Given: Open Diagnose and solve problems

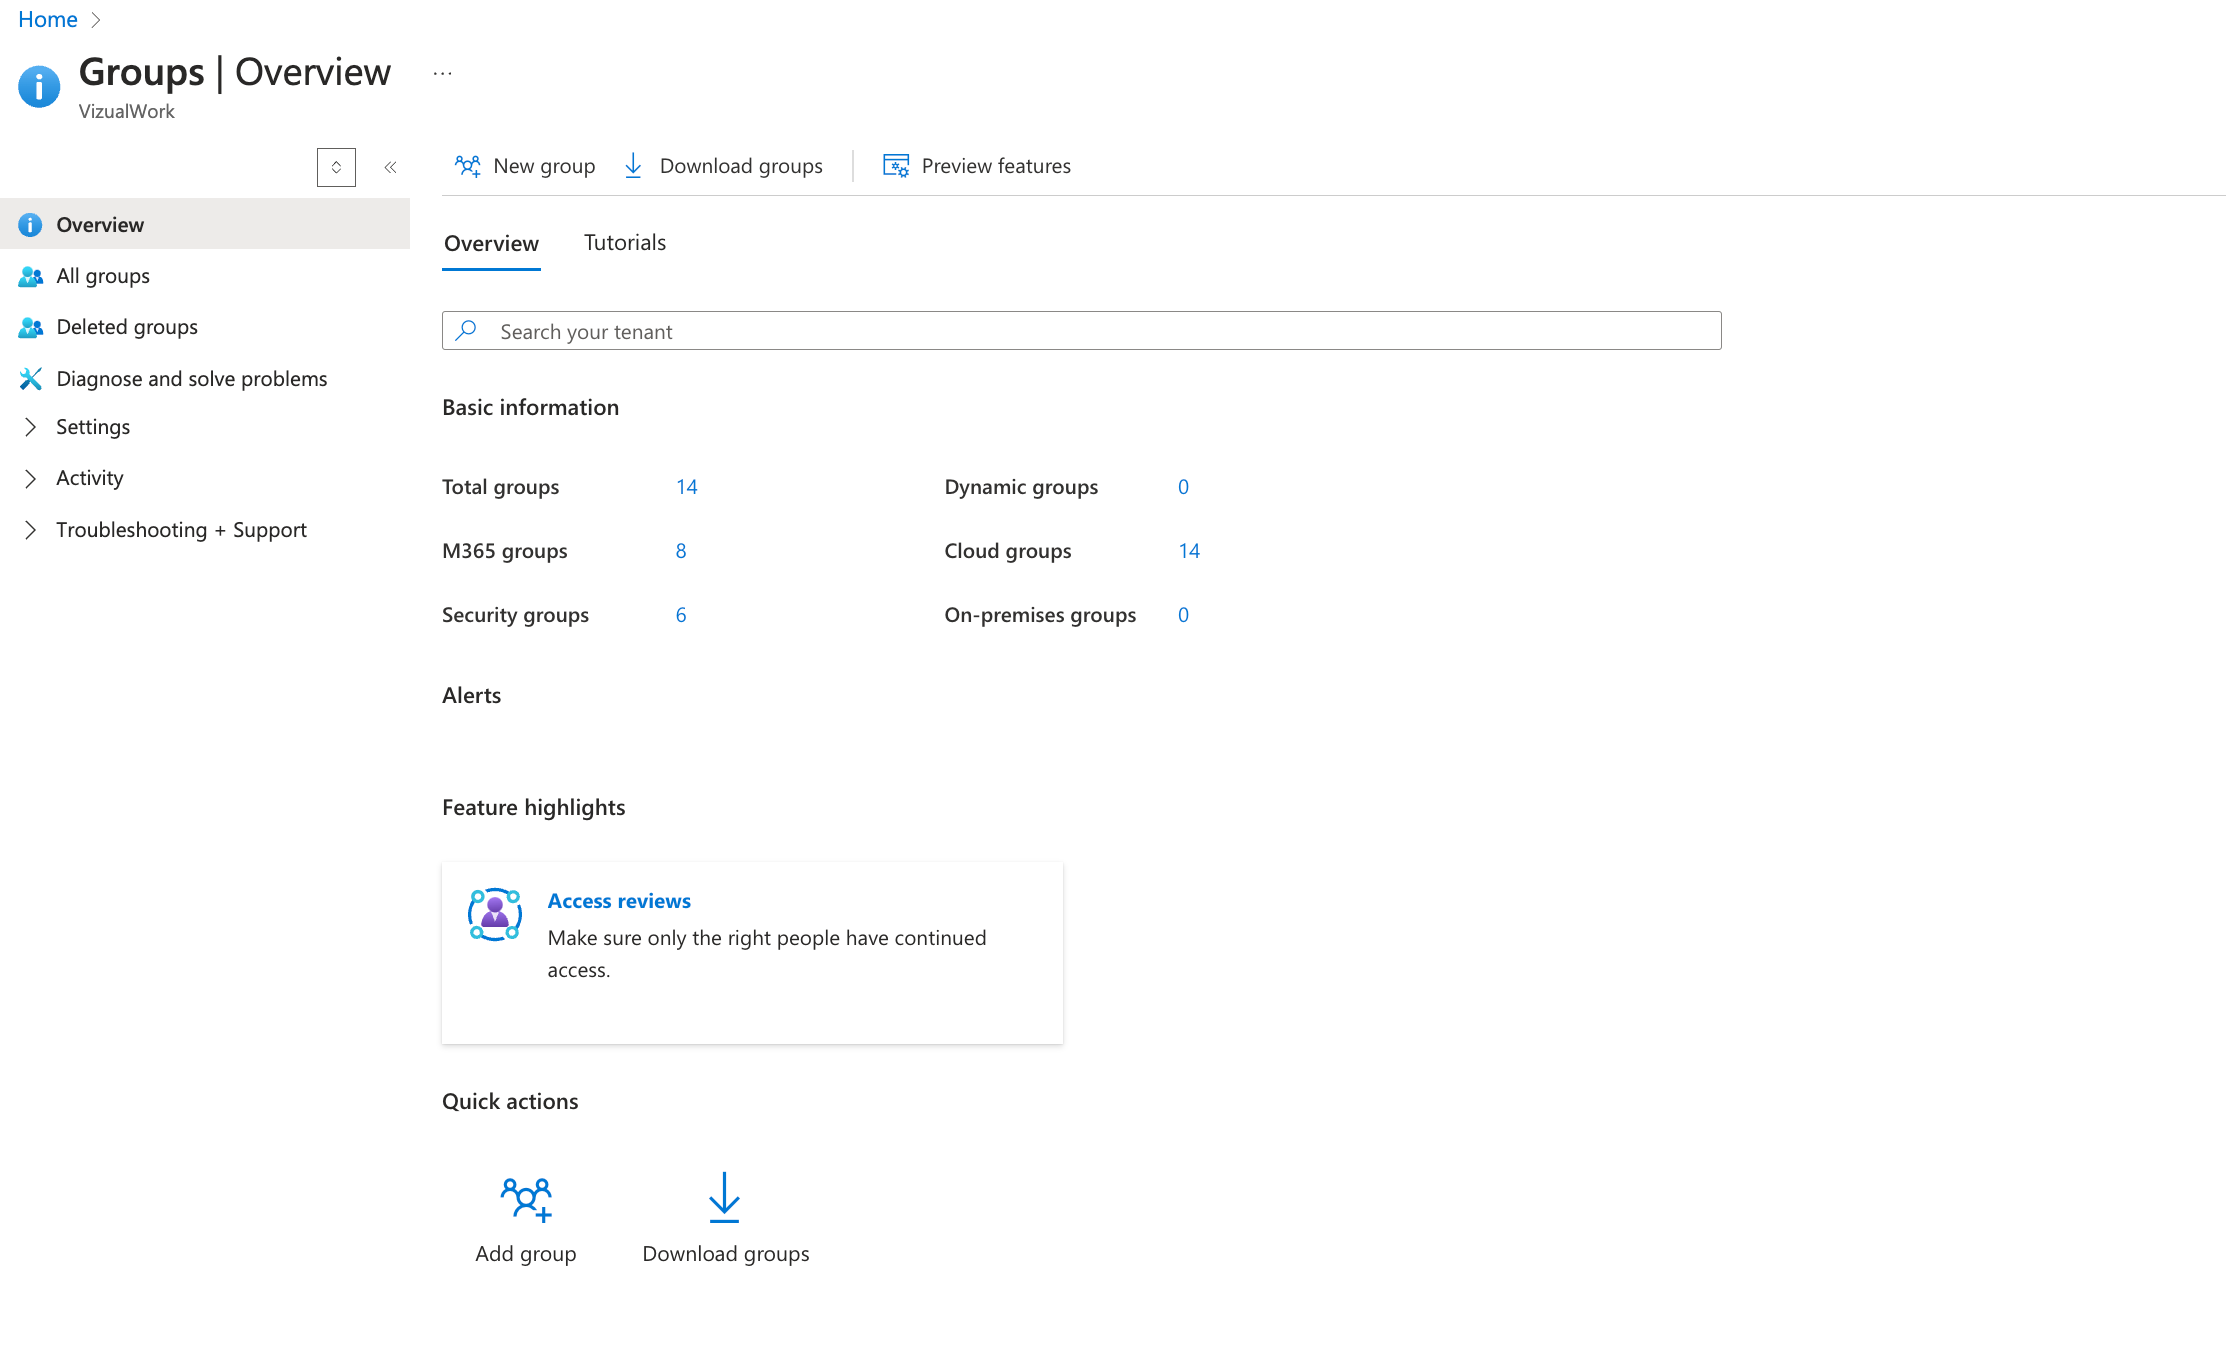Looking at the screenshot, I should pos(191,379).
